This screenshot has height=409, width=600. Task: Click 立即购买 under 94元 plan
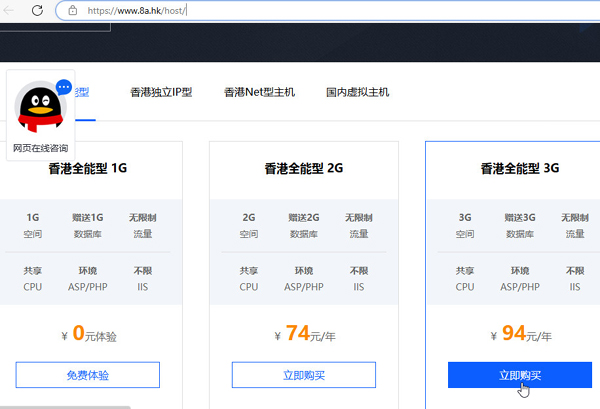pos(520,375)
